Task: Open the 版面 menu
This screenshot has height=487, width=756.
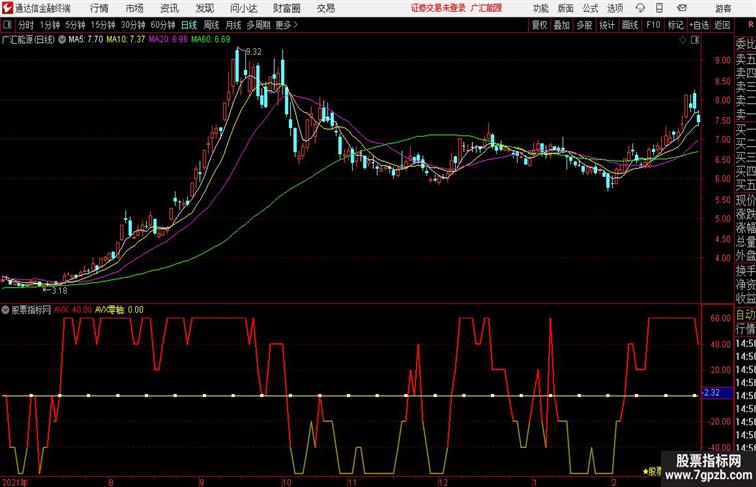Action: tap(566, 8)
